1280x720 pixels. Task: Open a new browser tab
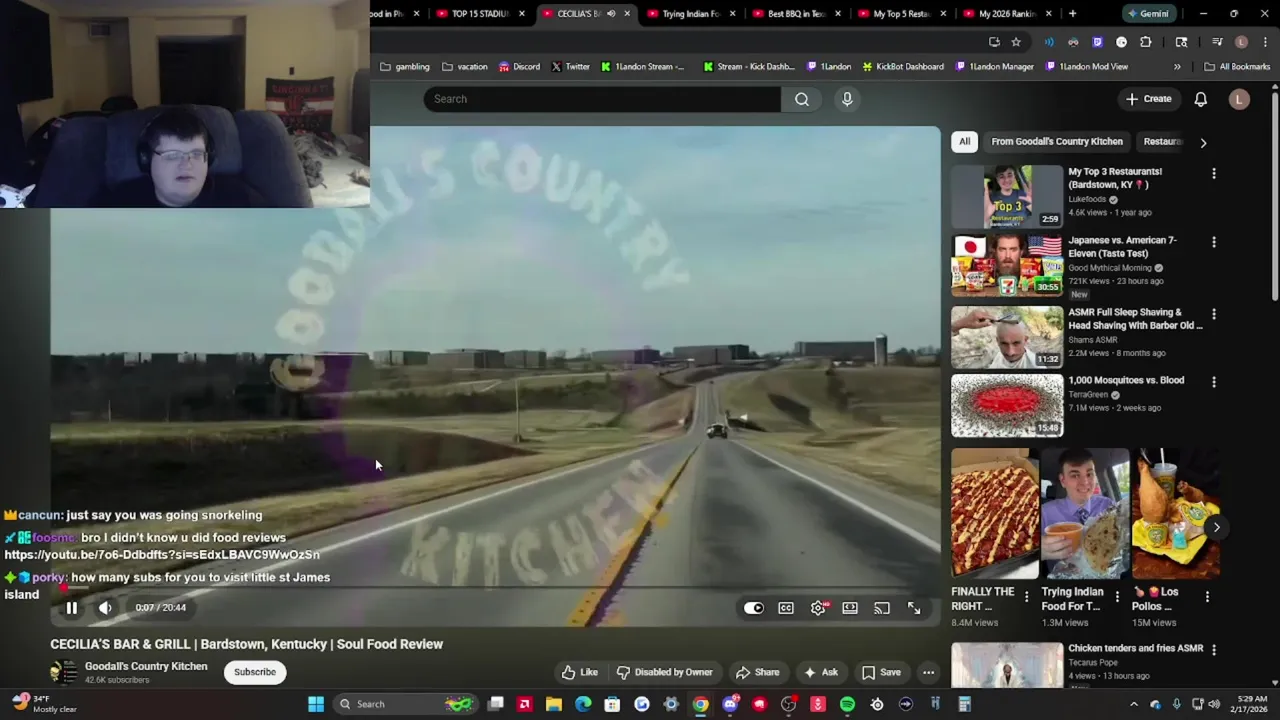coord(1072,14)
